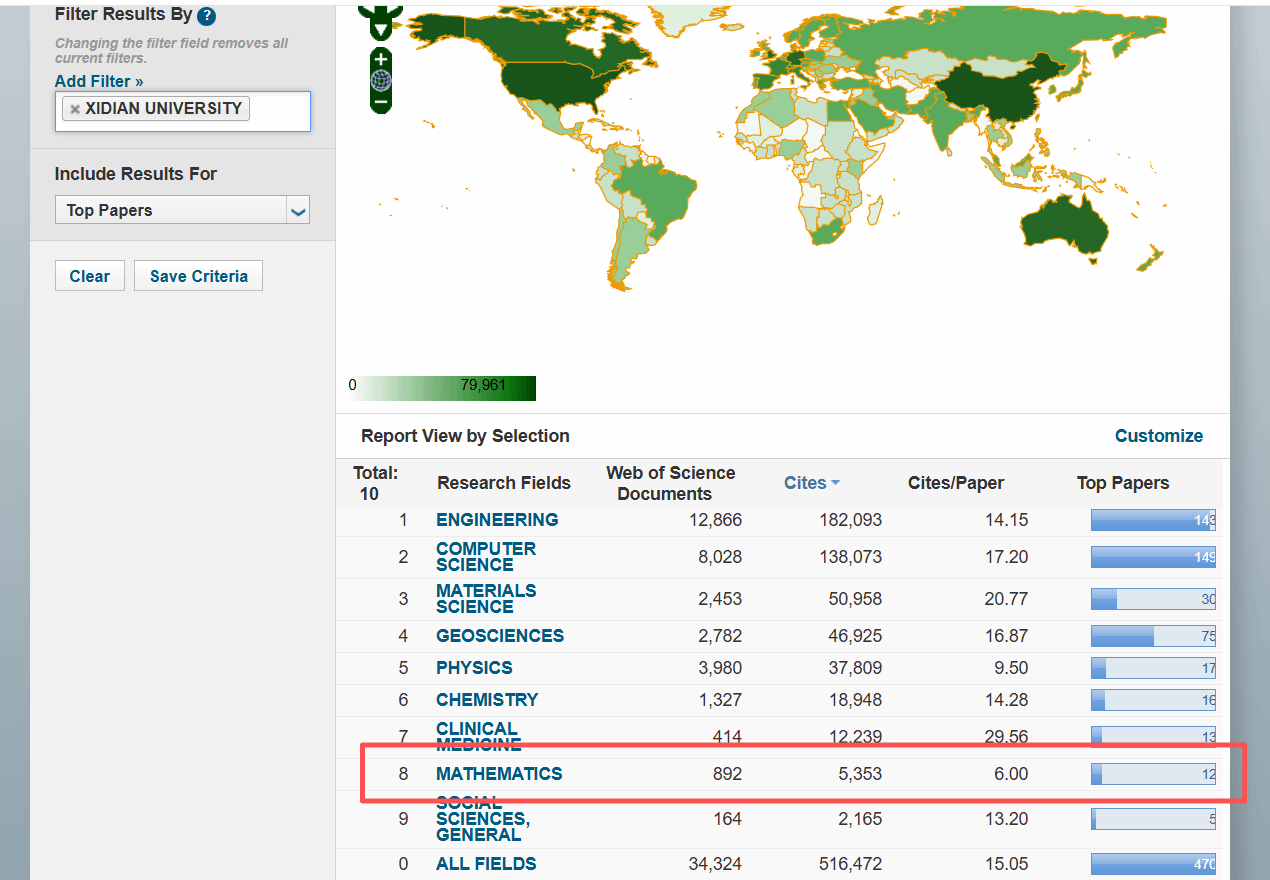Zoom in the world map
The image size is (1270, 880).
381,60
